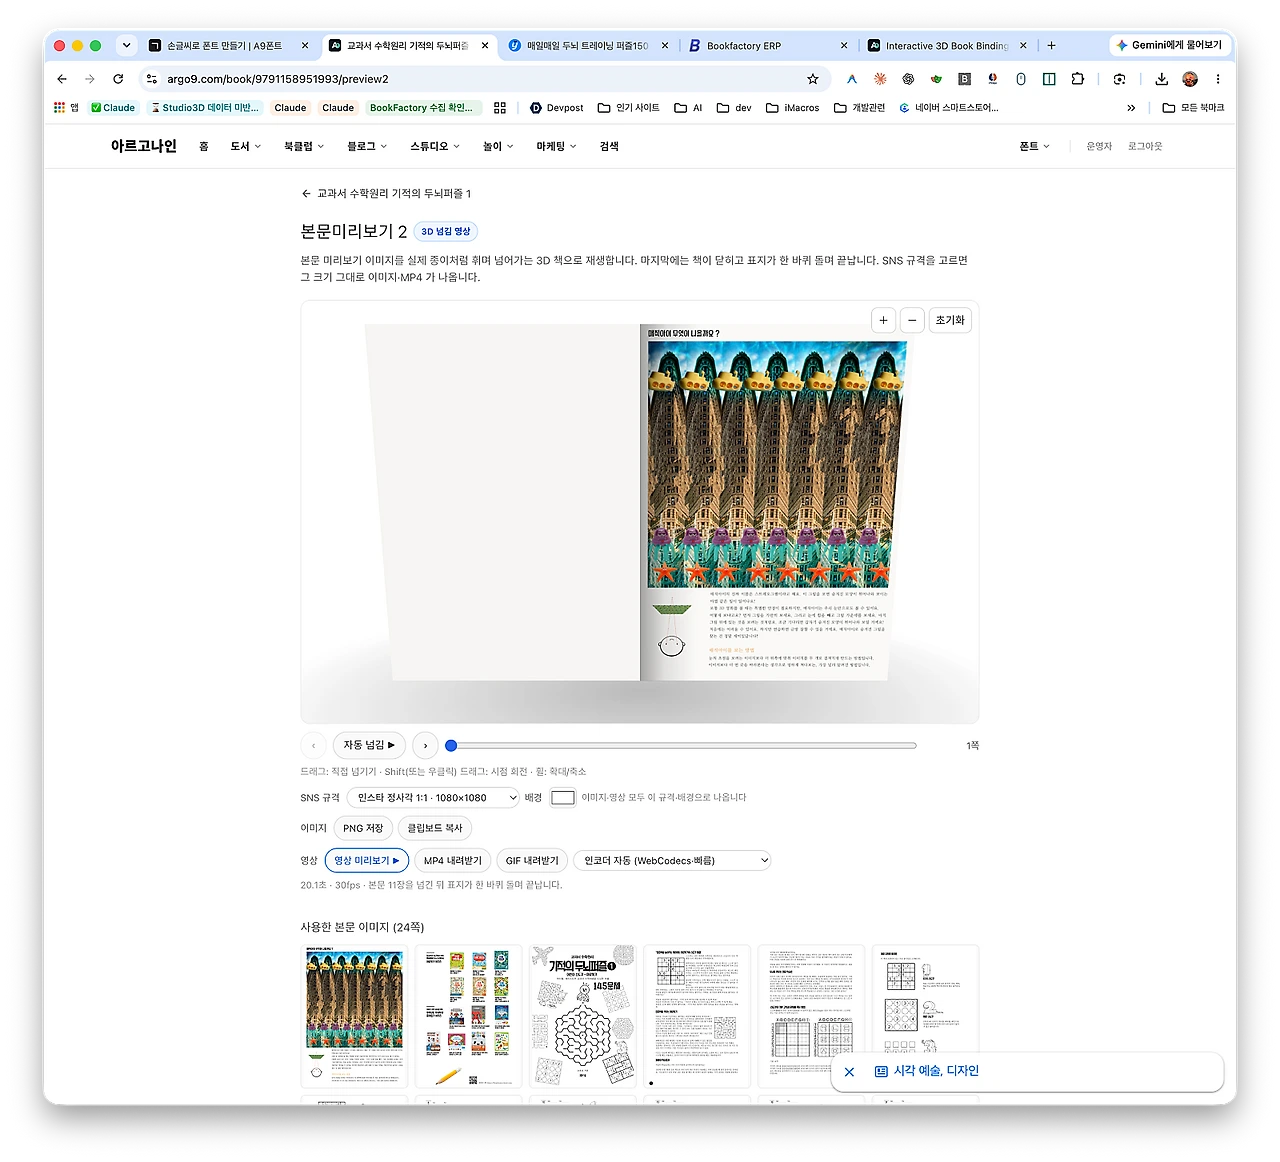Open the SNS 규격 size dropdown
Viewport: 1280px width, 1162px height.
tap(433, 797)
